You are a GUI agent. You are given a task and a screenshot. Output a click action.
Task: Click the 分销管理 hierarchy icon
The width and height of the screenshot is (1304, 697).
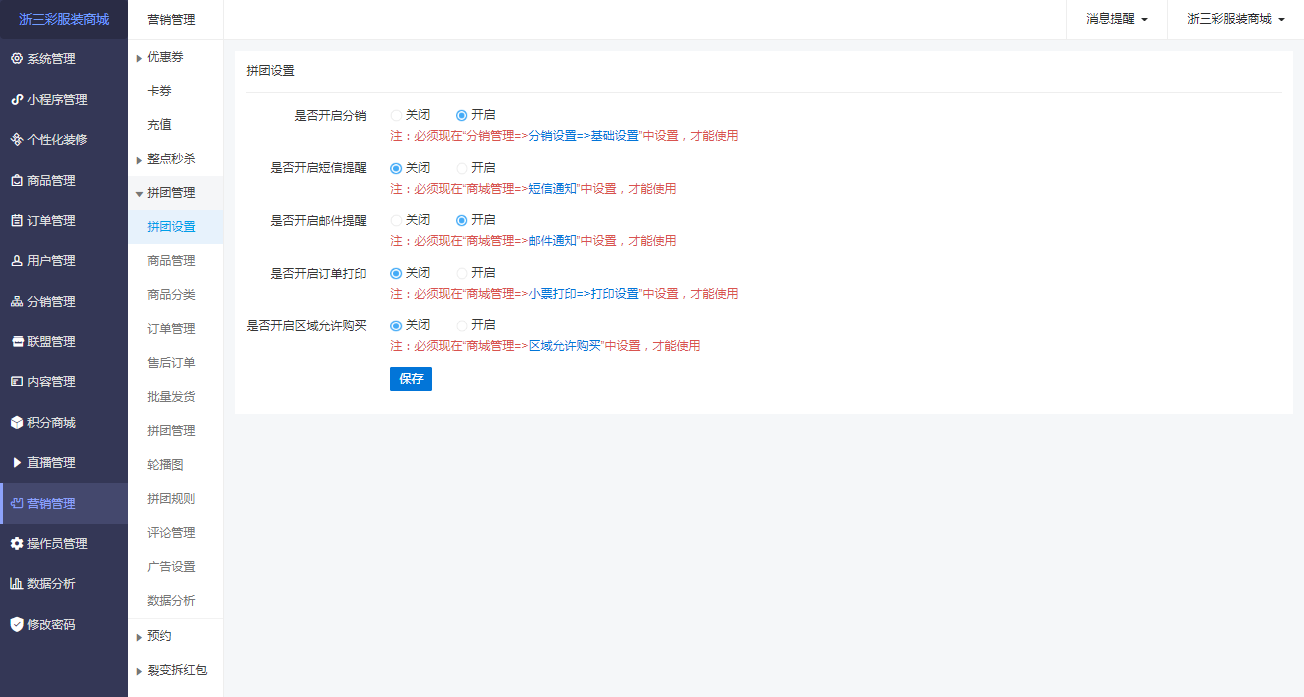(16, 302)
